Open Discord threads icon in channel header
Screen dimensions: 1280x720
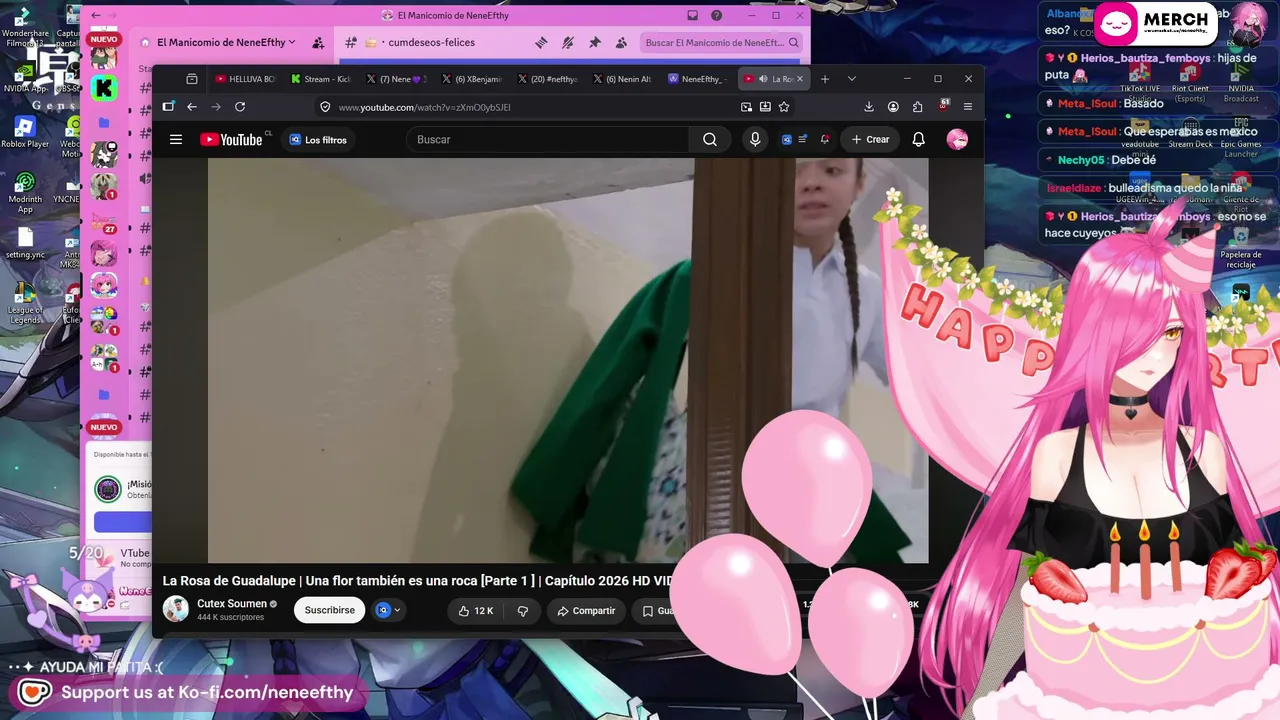pos(541,43)
